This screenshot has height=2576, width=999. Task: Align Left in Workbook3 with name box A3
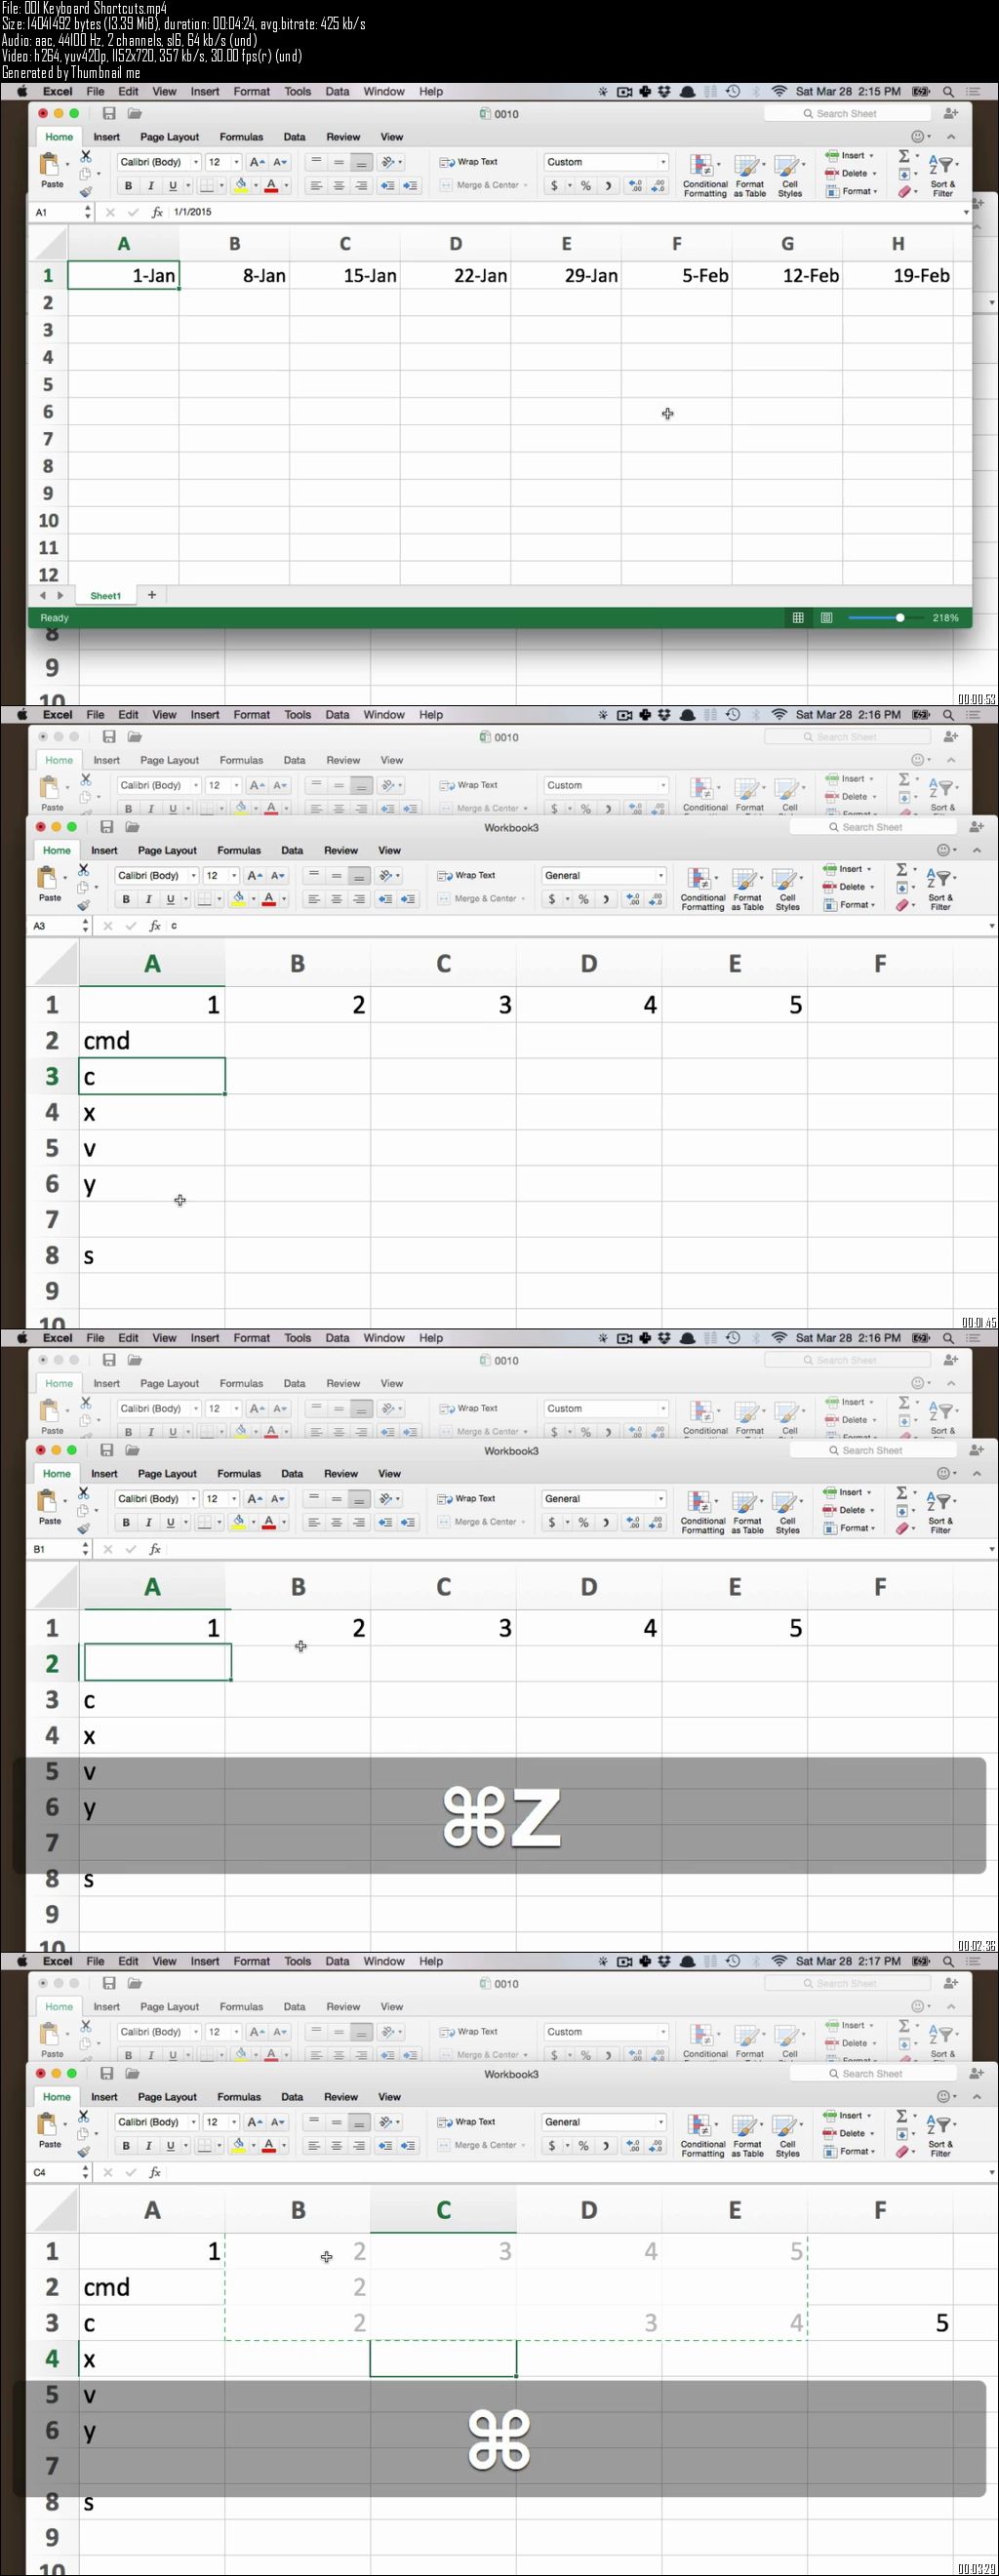313,899
